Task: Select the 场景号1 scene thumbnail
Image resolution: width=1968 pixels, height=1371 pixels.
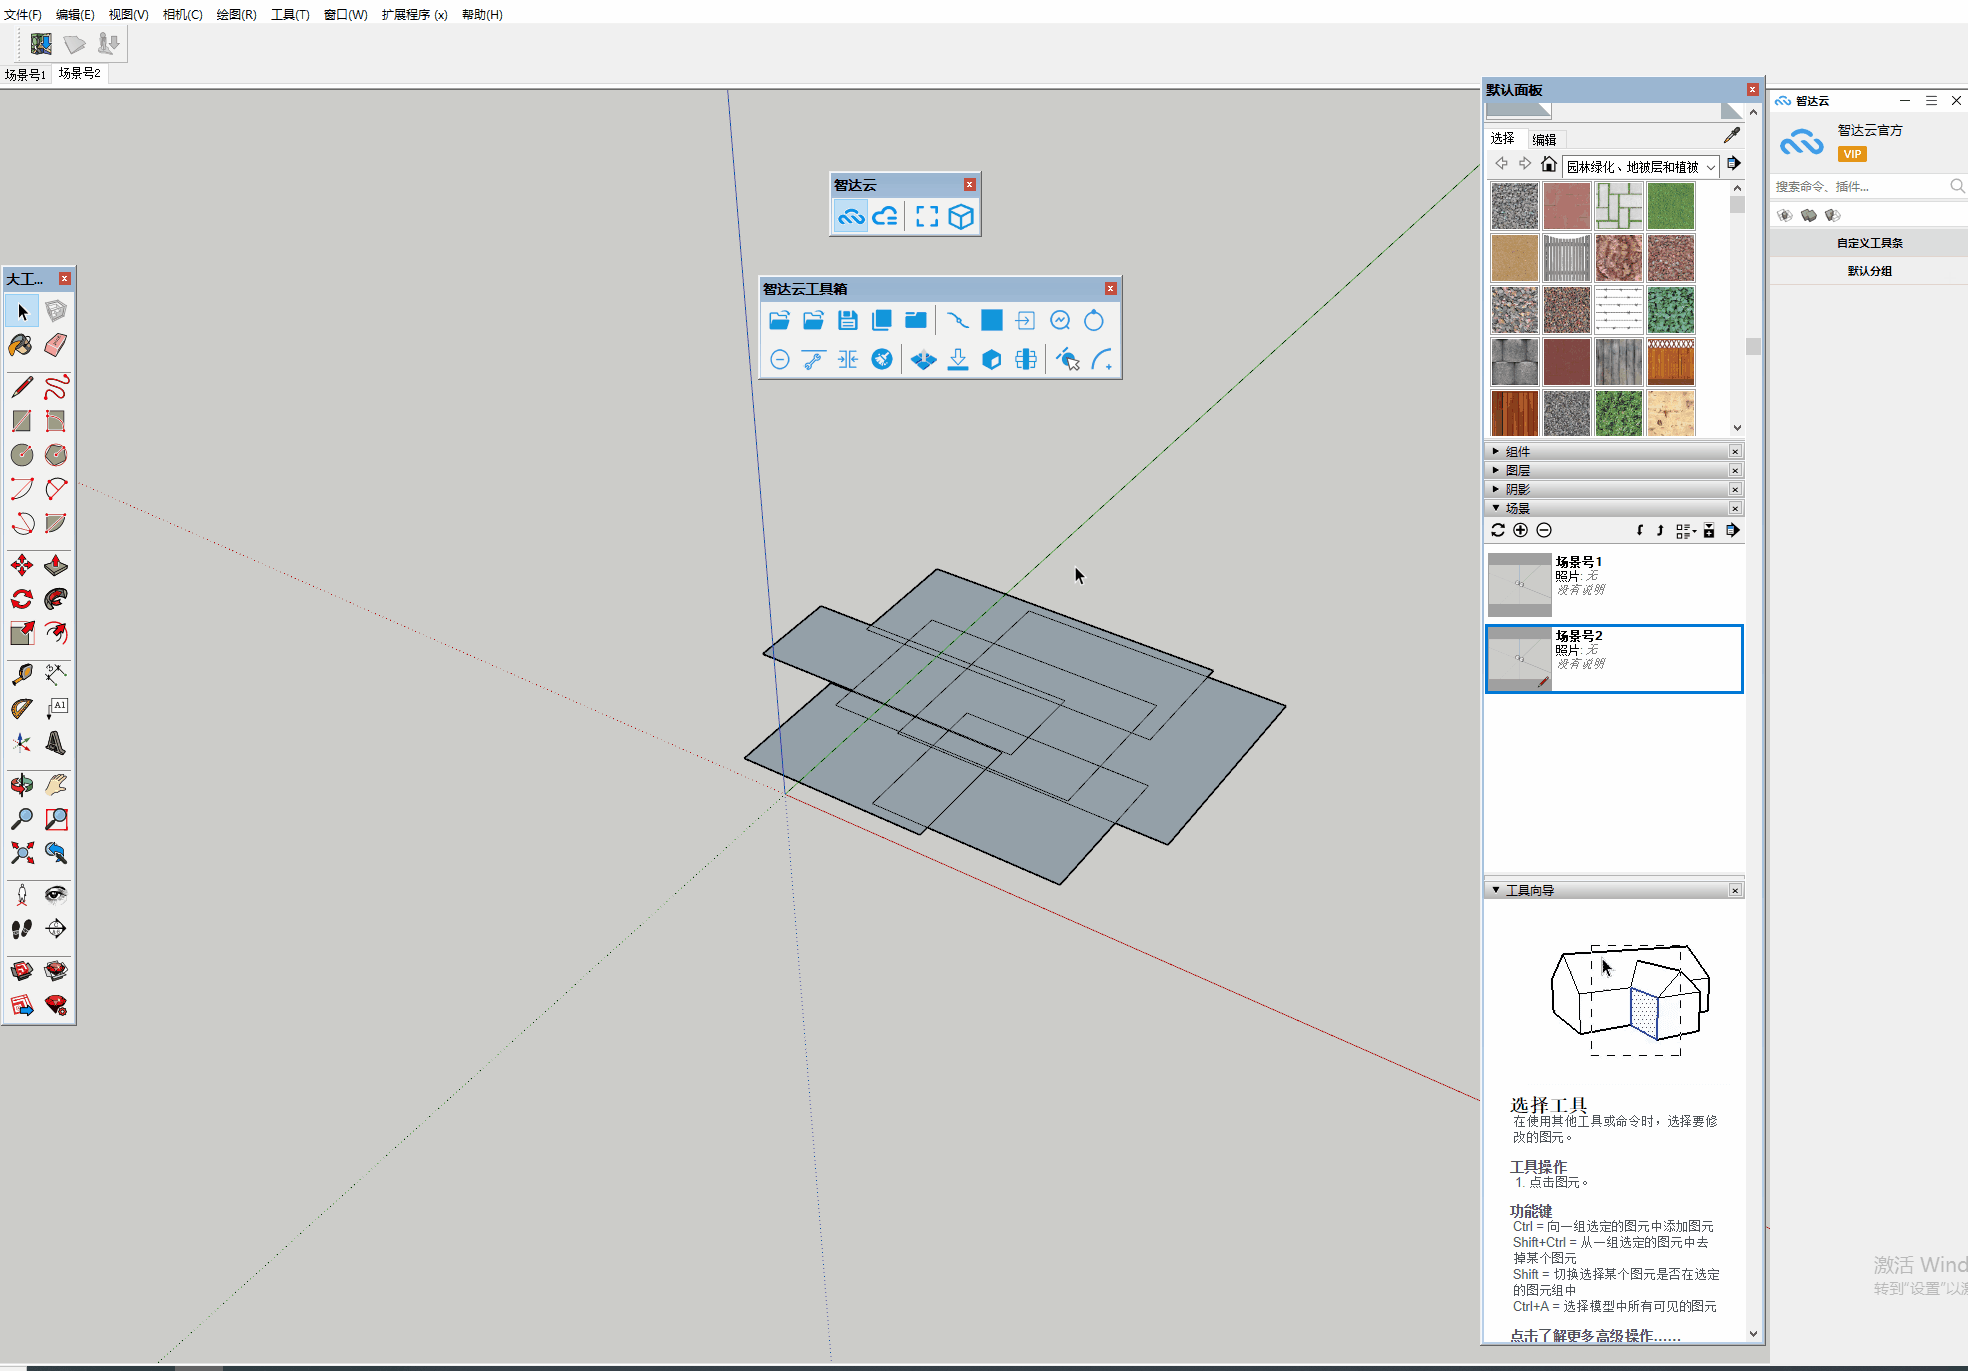Action: 1519,584
